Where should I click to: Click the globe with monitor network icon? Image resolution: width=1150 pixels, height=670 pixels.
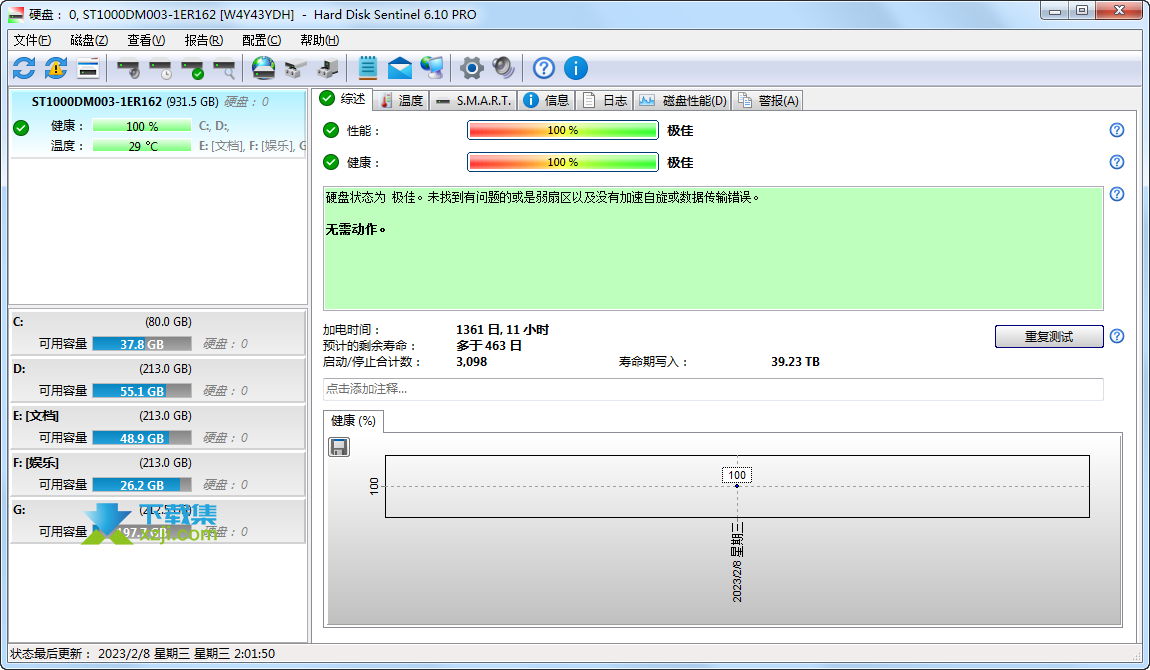click(432, 68)
